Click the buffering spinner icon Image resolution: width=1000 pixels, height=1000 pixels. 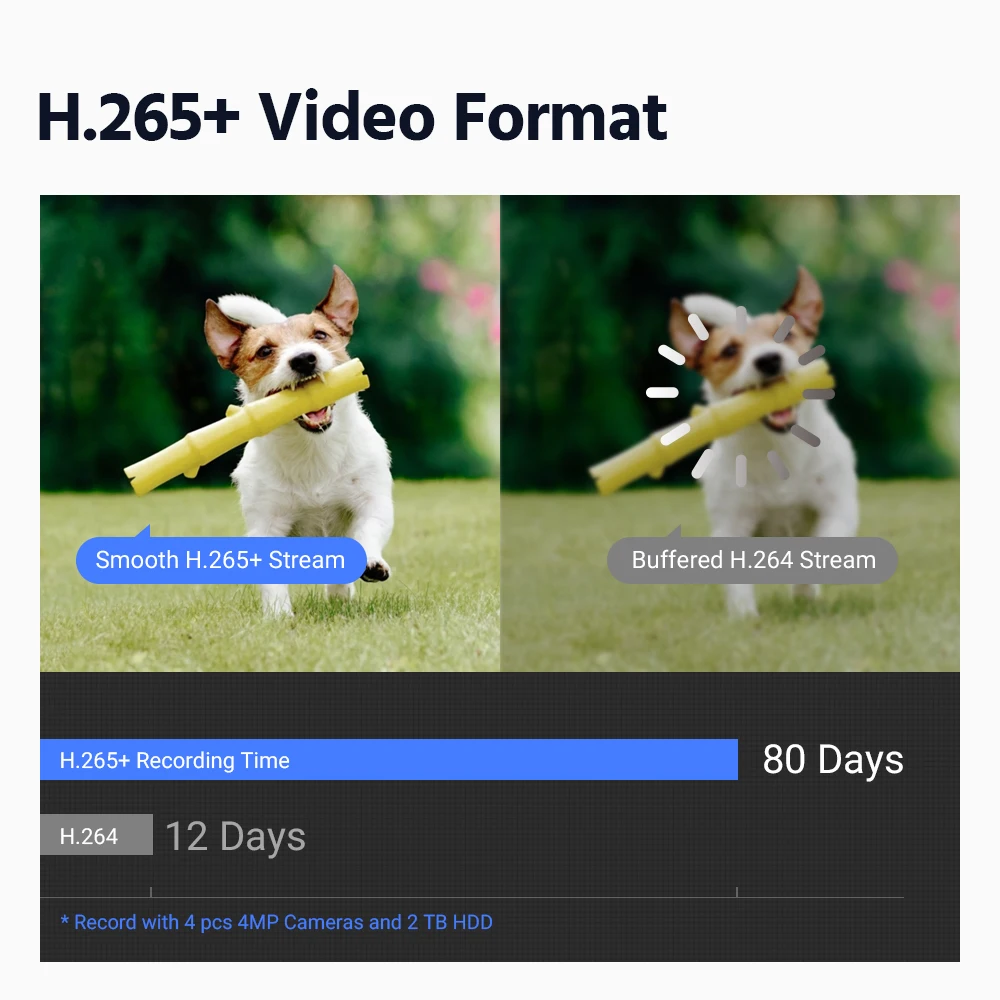[740, 394]
